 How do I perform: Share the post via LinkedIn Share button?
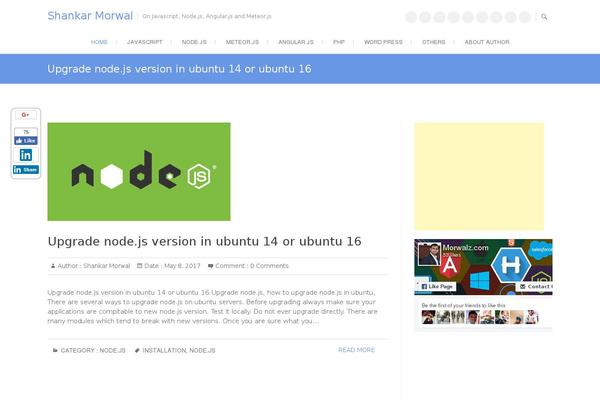coord(26,170)
